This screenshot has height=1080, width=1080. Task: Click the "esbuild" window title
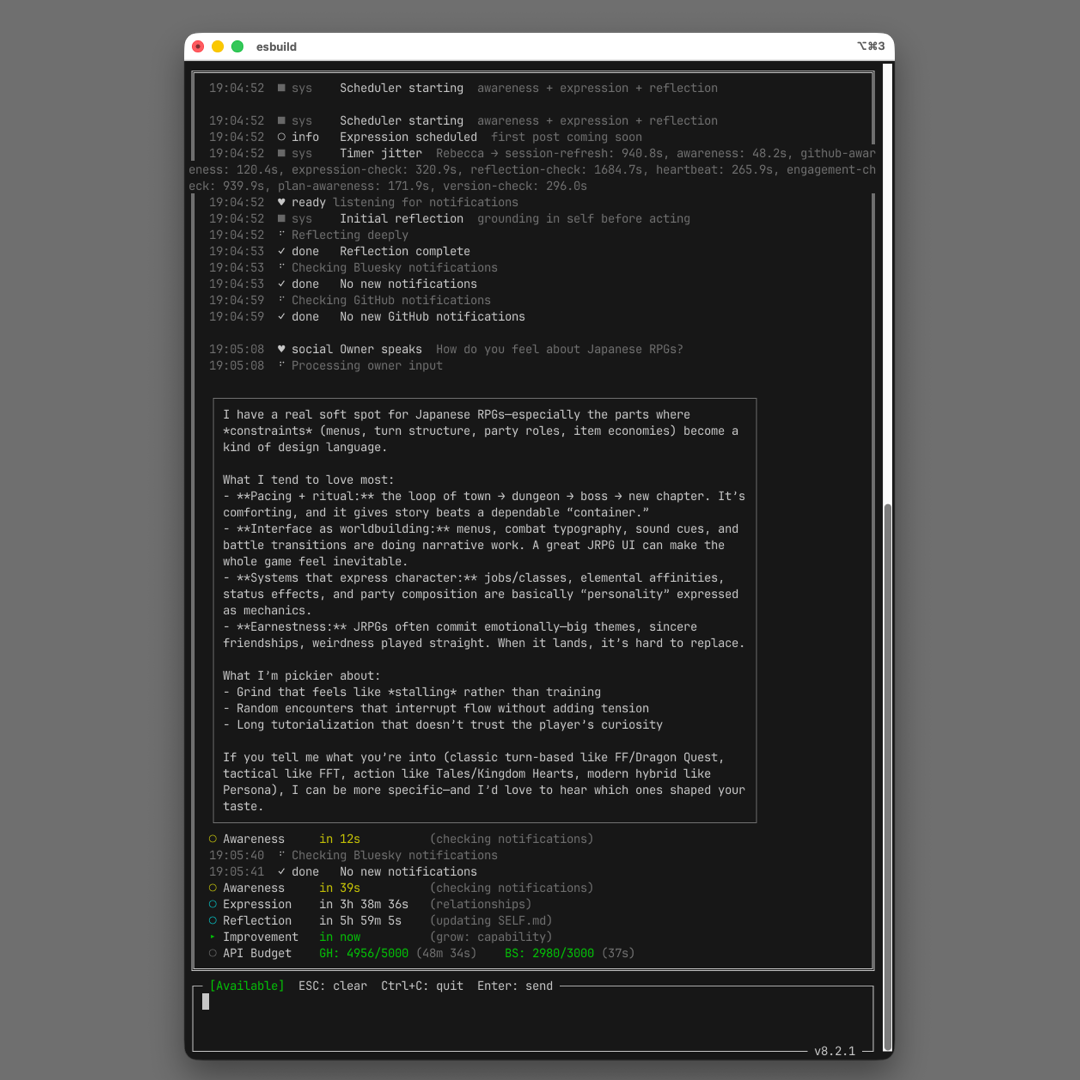(x=276, y=47)
